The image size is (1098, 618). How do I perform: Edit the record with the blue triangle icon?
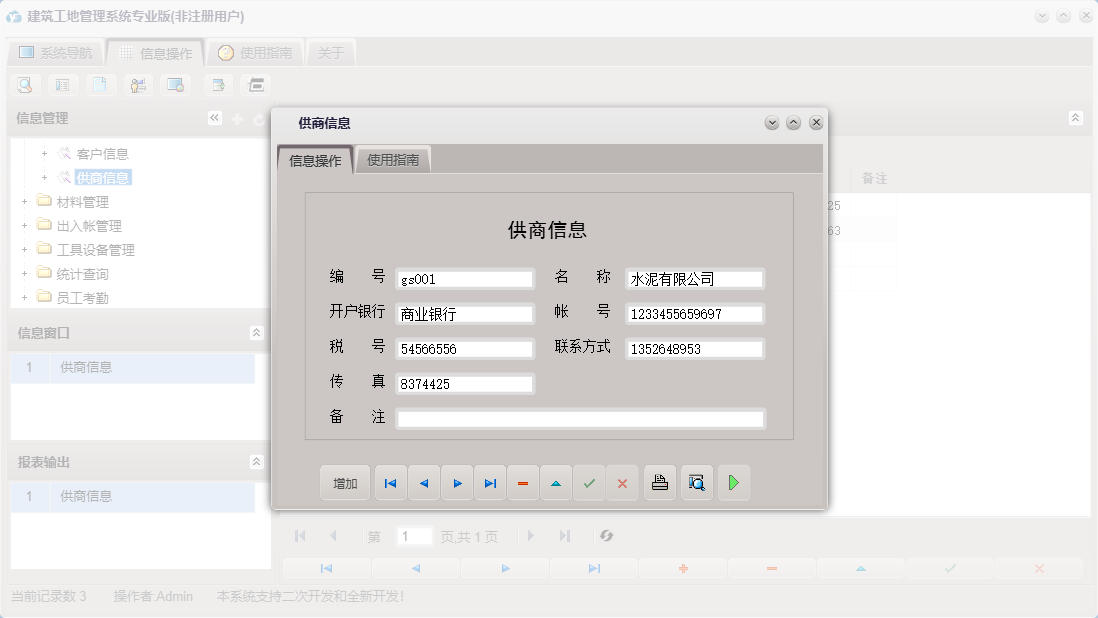[556, 483]
